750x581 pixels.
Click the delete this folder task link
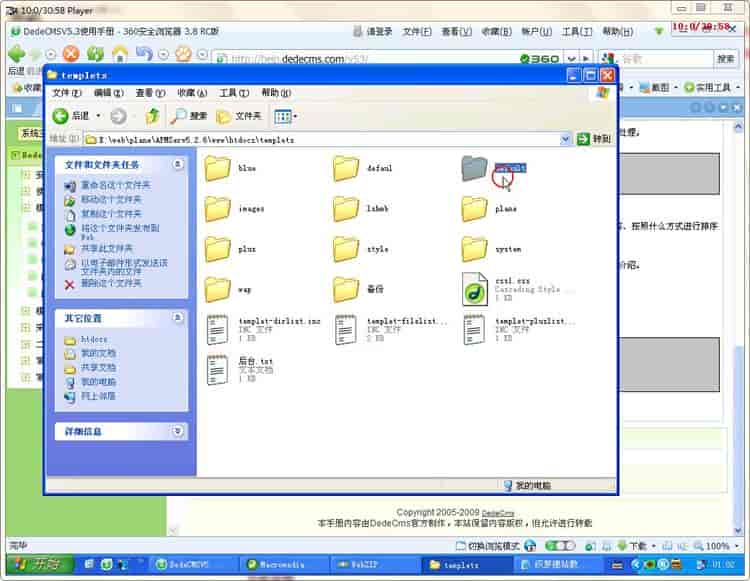tap(111, 283)
